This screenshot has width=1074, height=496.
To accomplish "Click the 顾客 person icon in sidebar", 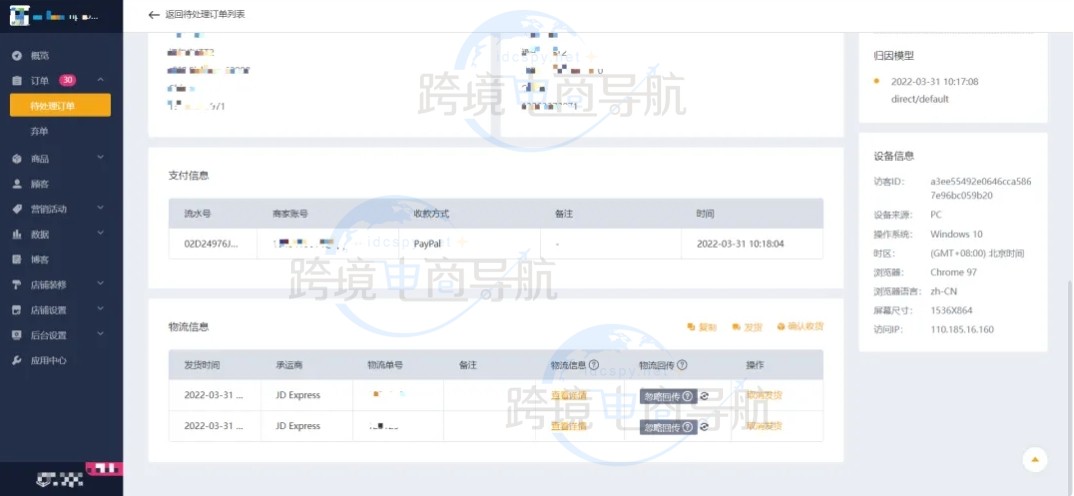I will [x=17, y=184].
